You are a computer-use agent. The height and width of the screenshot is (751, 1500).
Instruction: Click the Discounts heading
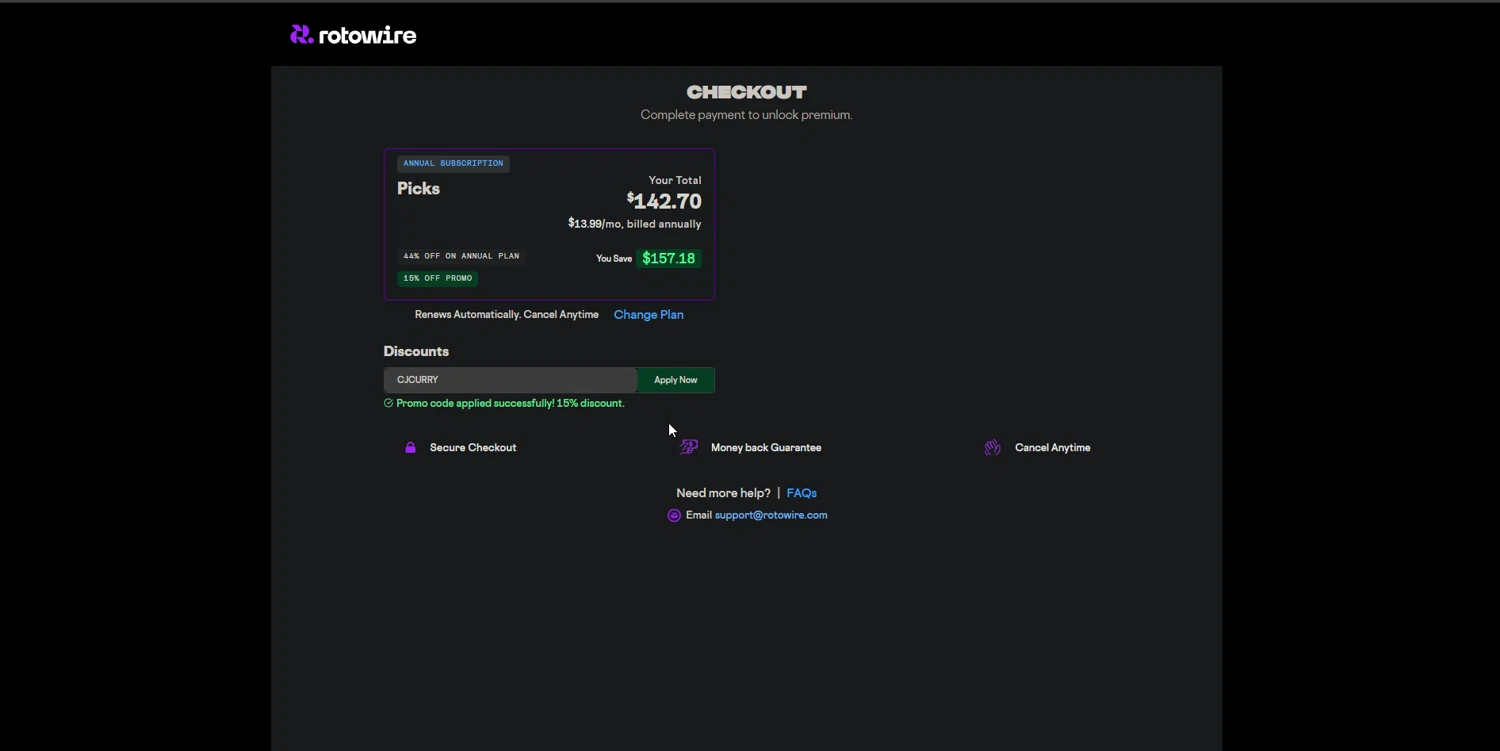416,351
